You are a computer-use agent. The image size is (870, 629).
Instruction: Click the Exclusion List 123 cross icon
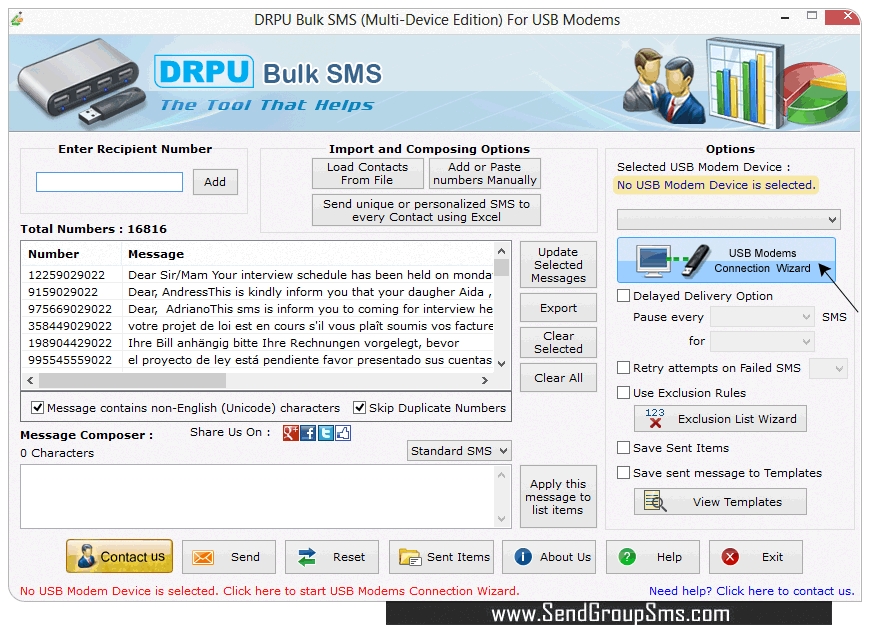tap(655, 418)
